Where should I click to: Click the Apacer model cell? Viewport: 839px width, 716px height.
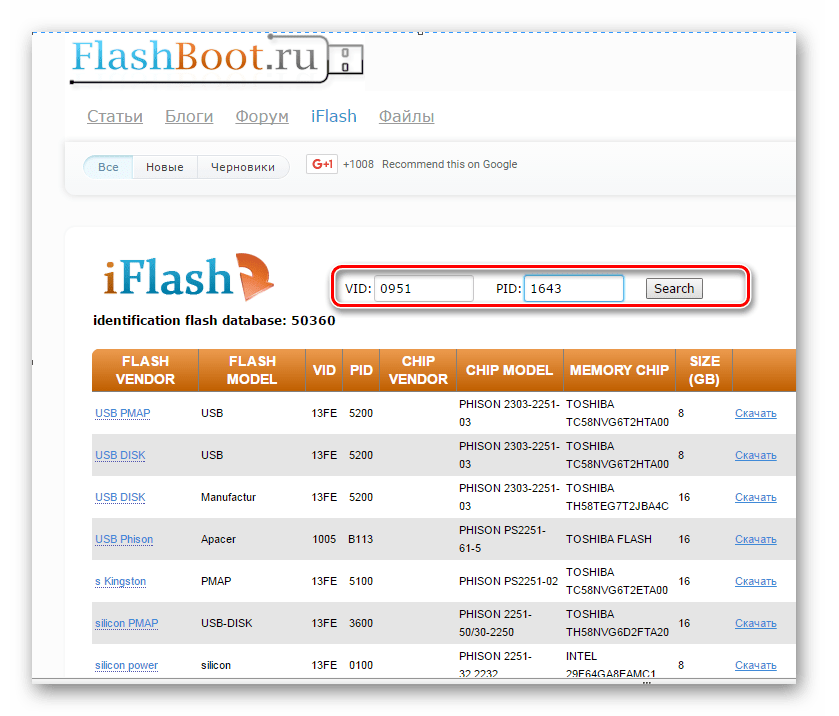pyautogui.click(x=218, y=539)
